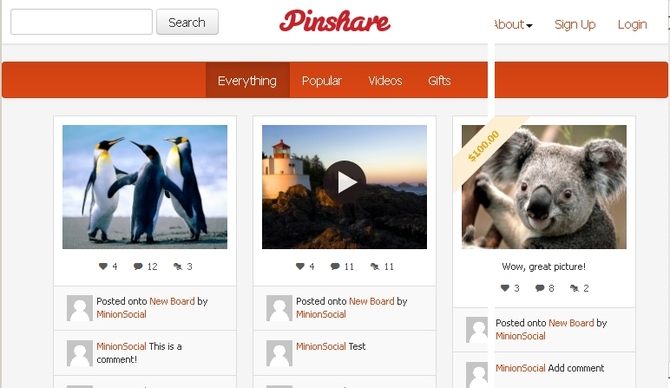The height and width of the screenshot is (388, 670).
Task: Click the Pinshare logo
Action: [x=335, y=21]
